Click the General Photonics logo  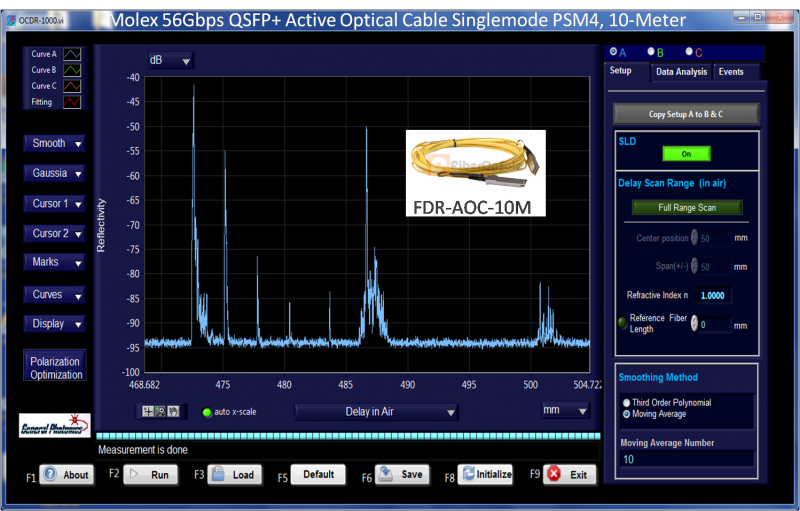(x=55, y=425)
